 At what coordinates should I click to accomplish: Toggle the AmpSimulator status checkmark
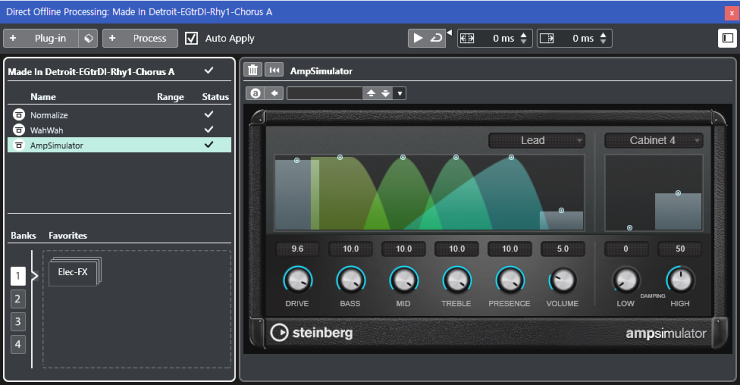[209, 144]
